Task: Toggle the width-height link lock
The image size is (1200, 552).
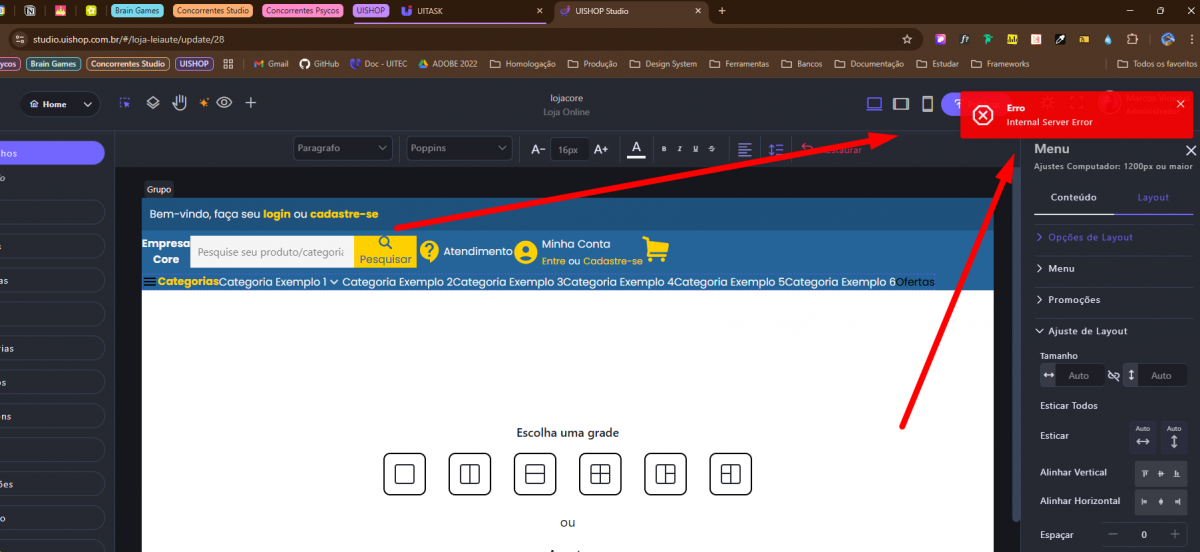Action: 1113,375
